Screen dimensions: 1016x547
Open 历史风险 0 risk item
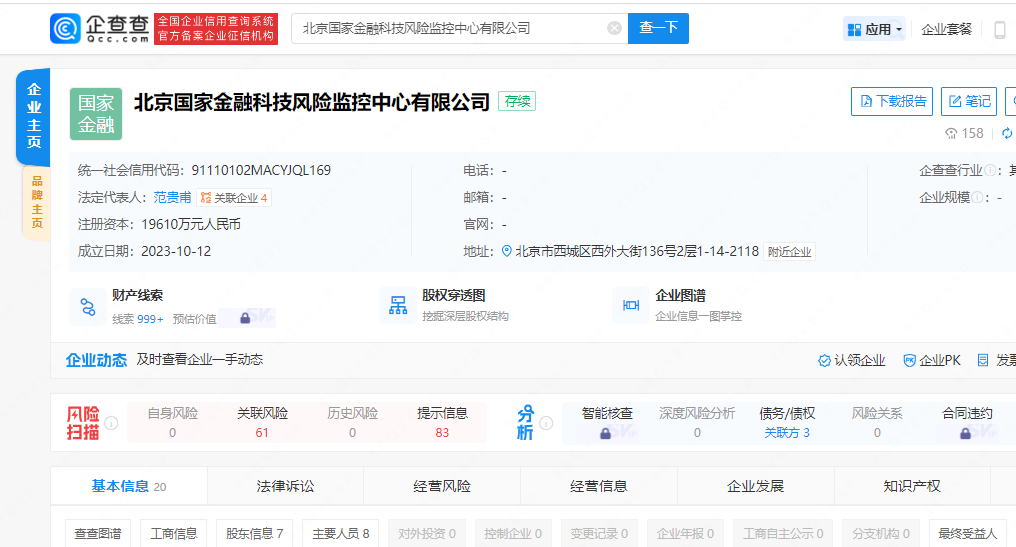(x=352, y=423)
